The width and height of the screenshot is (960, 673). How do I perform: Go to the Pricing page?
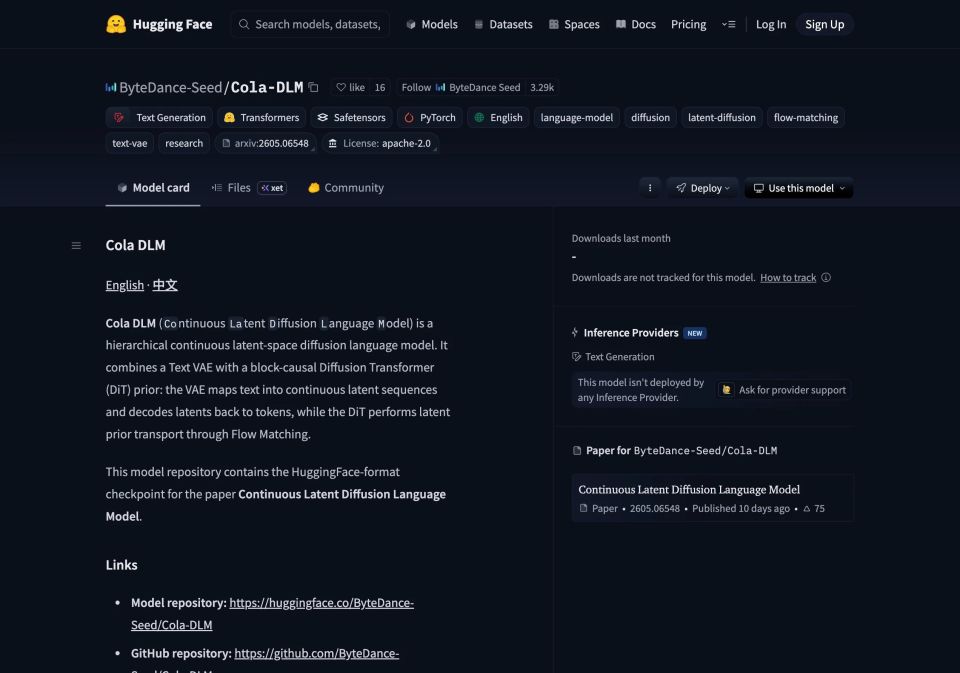[x=688, y=24]
